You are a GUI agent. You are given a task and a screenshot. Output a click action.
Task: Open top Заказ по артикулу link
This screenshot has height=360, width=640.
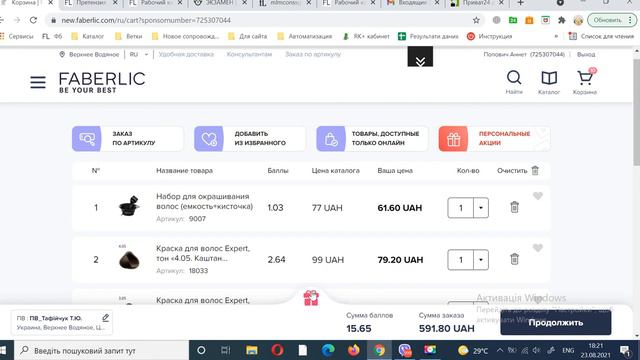313,54
